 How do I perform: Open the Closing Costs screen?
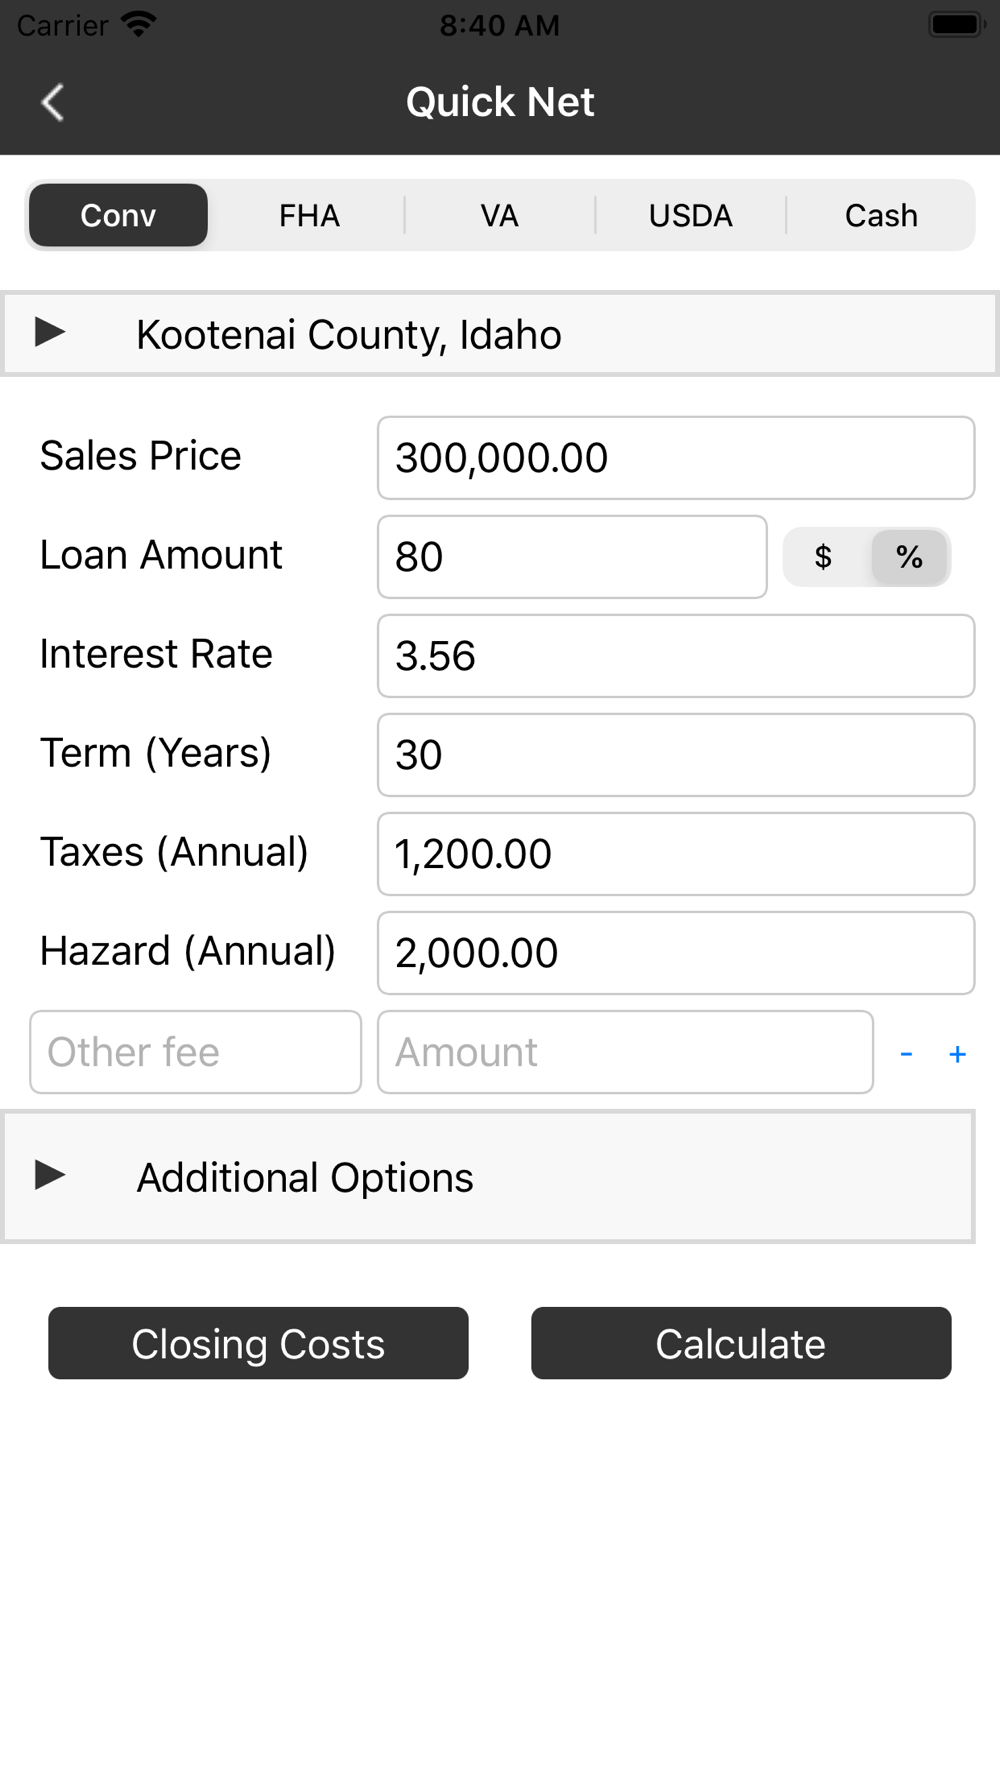coord(258,1343)
